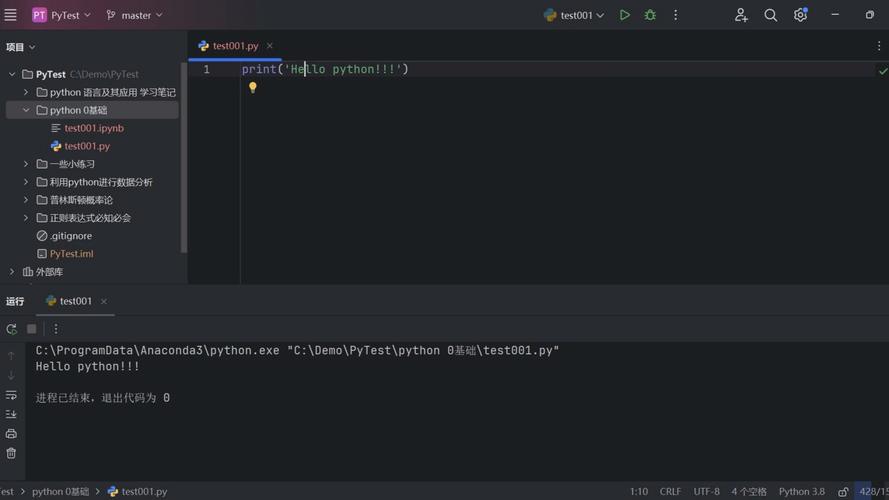
Task: Expand the 外部库 node
Action: (x=12, y=272)
